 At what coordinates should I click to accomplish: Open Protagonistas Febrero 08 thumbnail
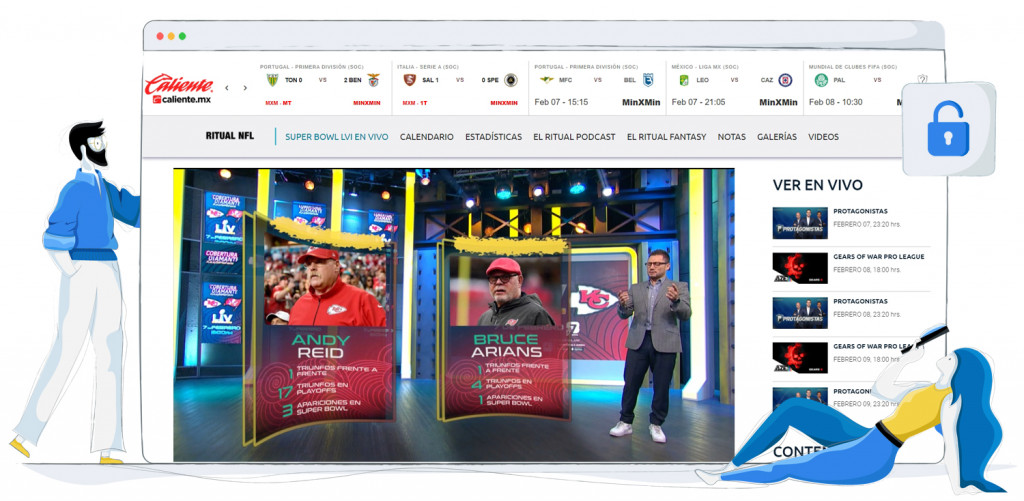click(x=800, y=313)
